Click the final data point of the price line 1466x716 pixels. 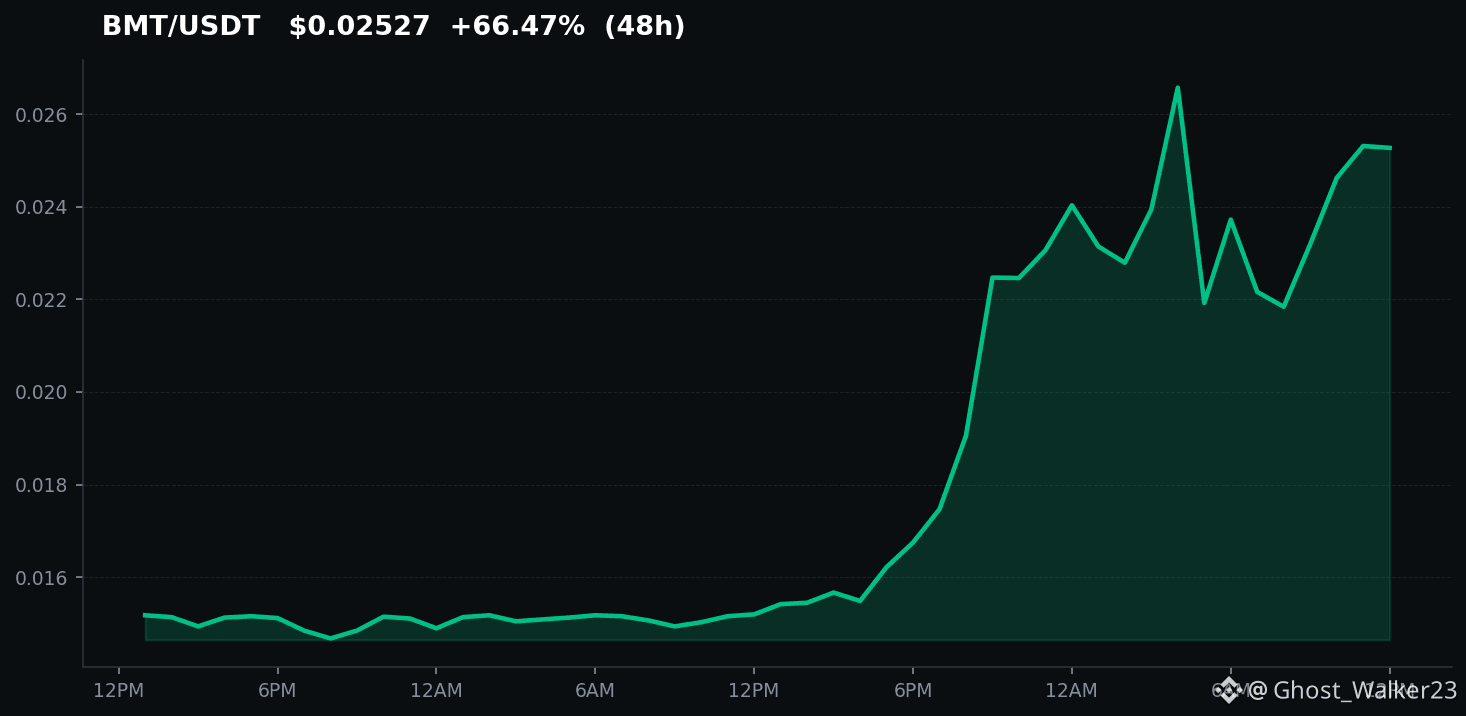click(1390, 148)
